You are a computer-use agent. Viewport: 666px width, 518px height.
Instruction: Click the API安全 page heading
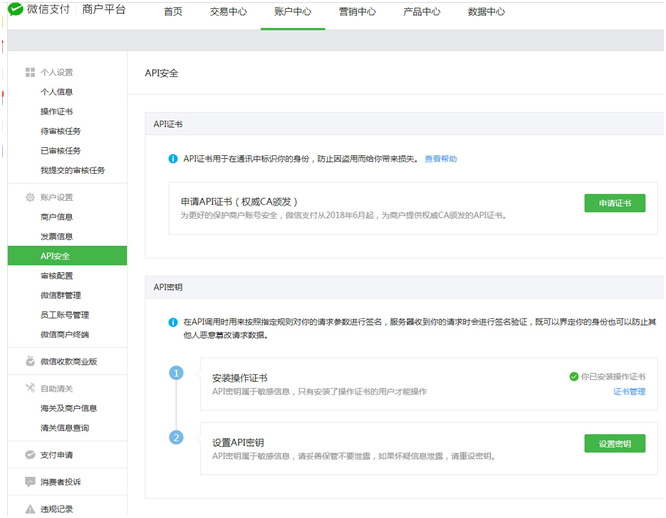coord(161,73)
